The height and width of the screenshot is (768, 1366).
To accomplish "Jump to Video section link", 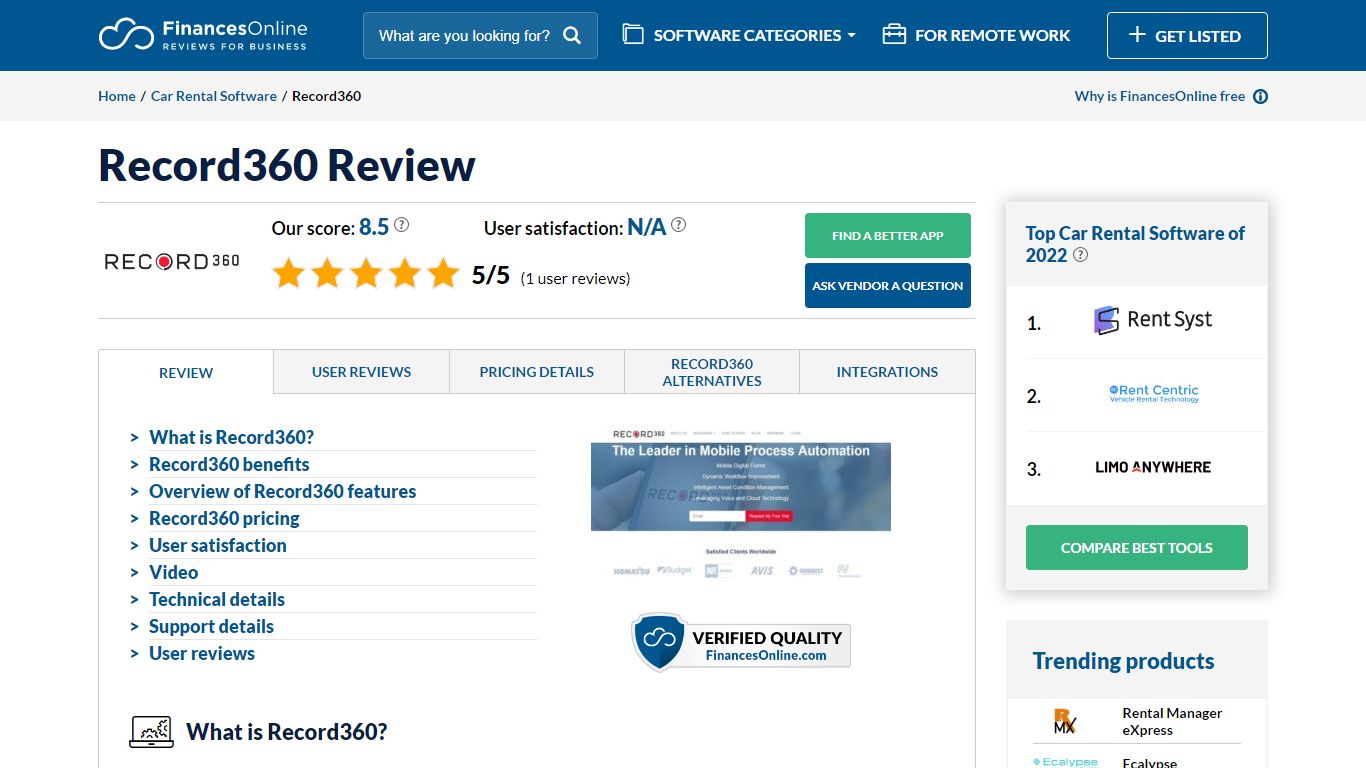I will point(173,572).
